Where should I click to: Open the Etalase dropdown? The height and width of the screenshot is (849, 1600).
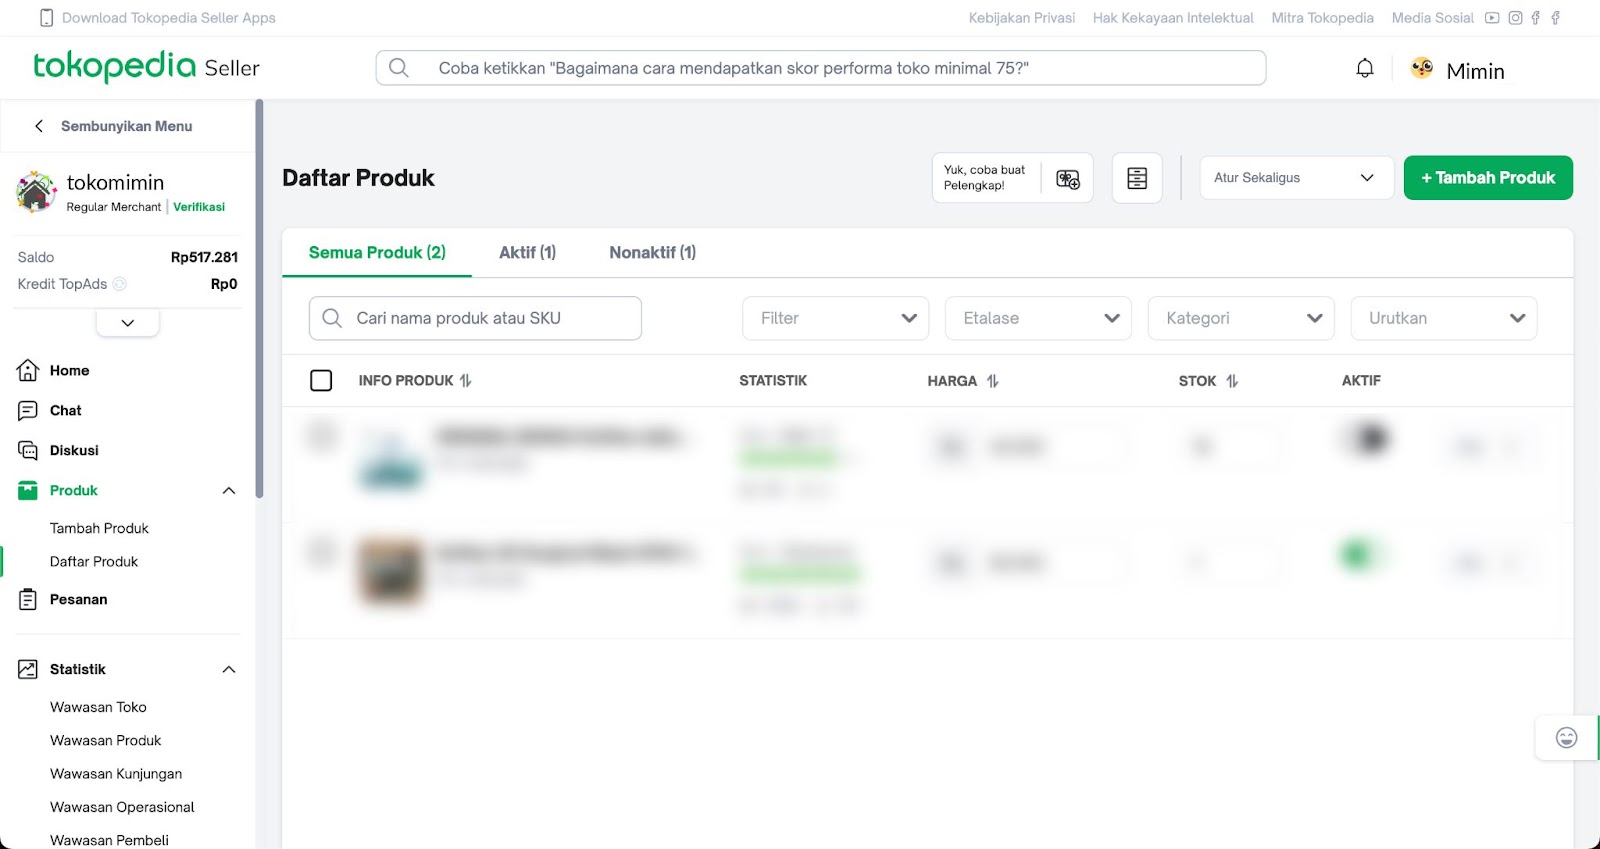(x=1038, y=318)
